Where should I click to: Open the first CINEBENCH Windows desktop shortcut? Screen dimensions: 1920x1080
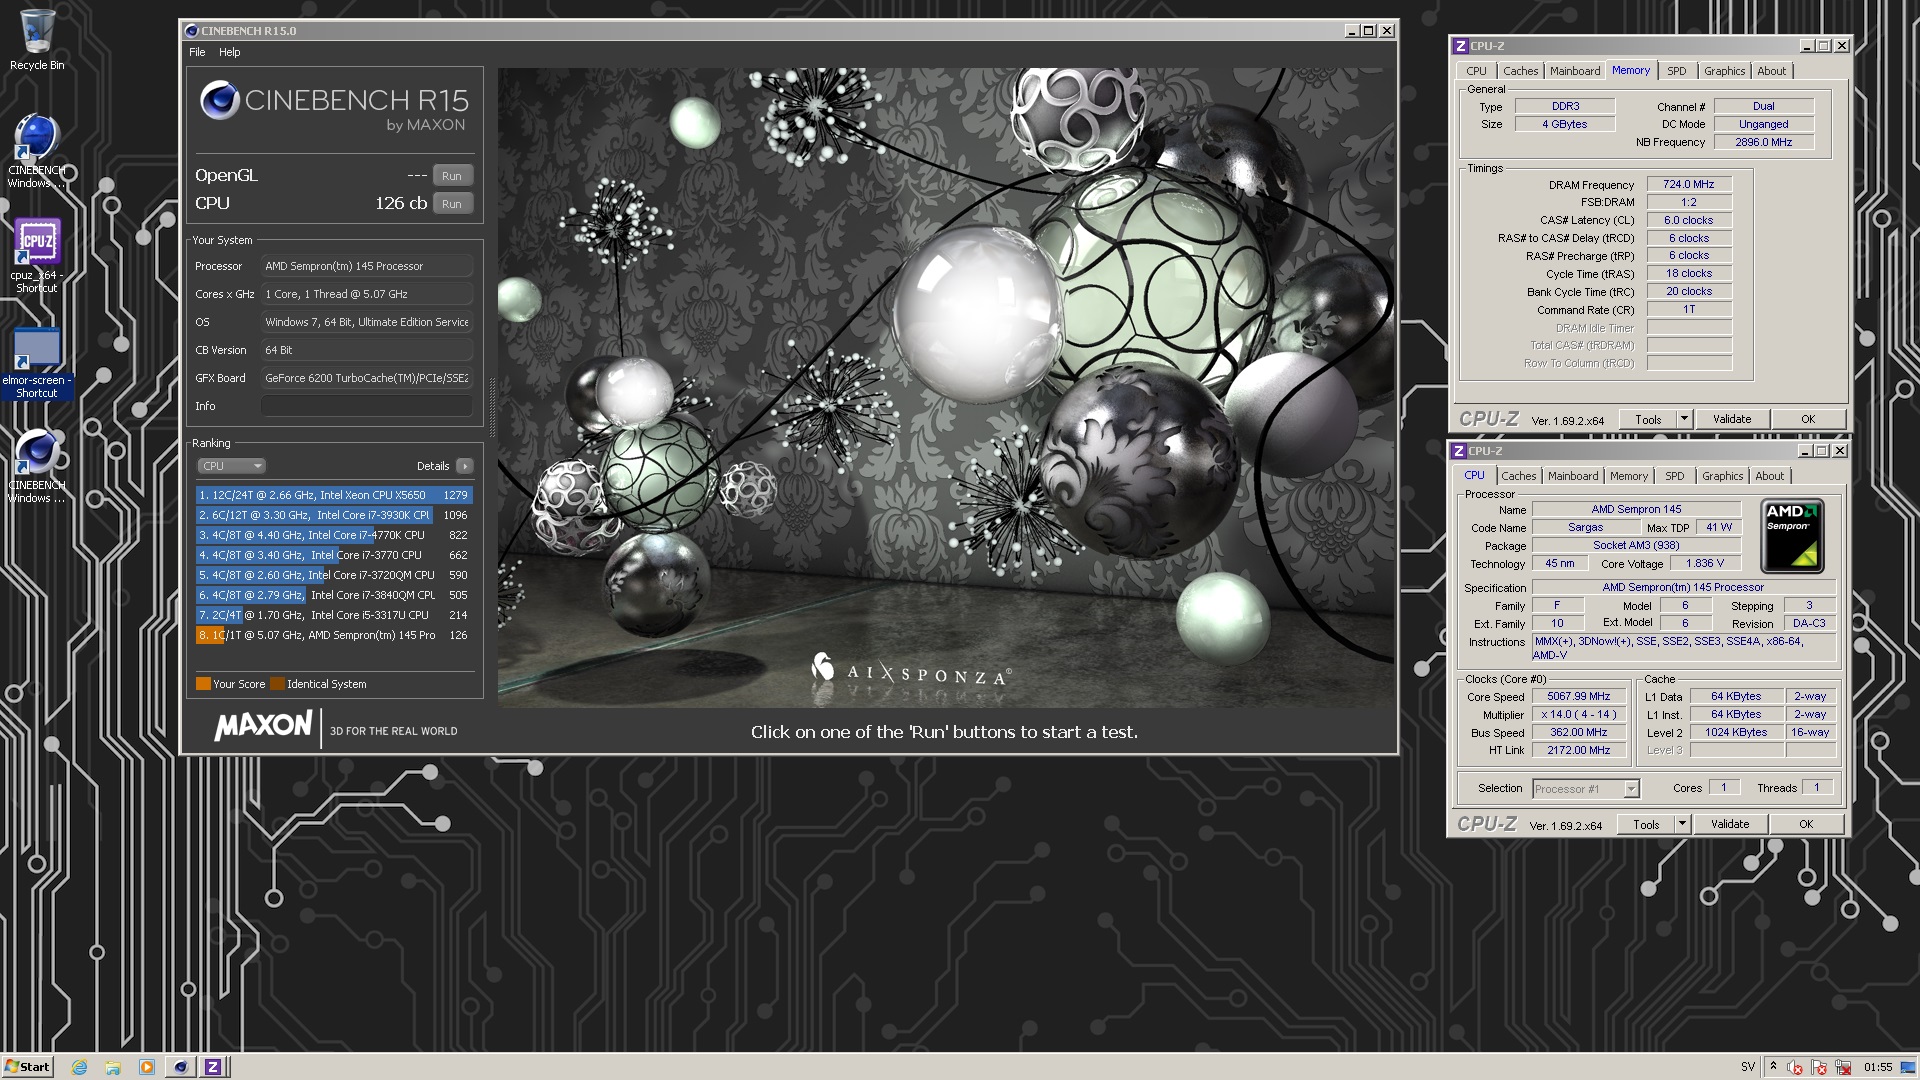point(37,150)
